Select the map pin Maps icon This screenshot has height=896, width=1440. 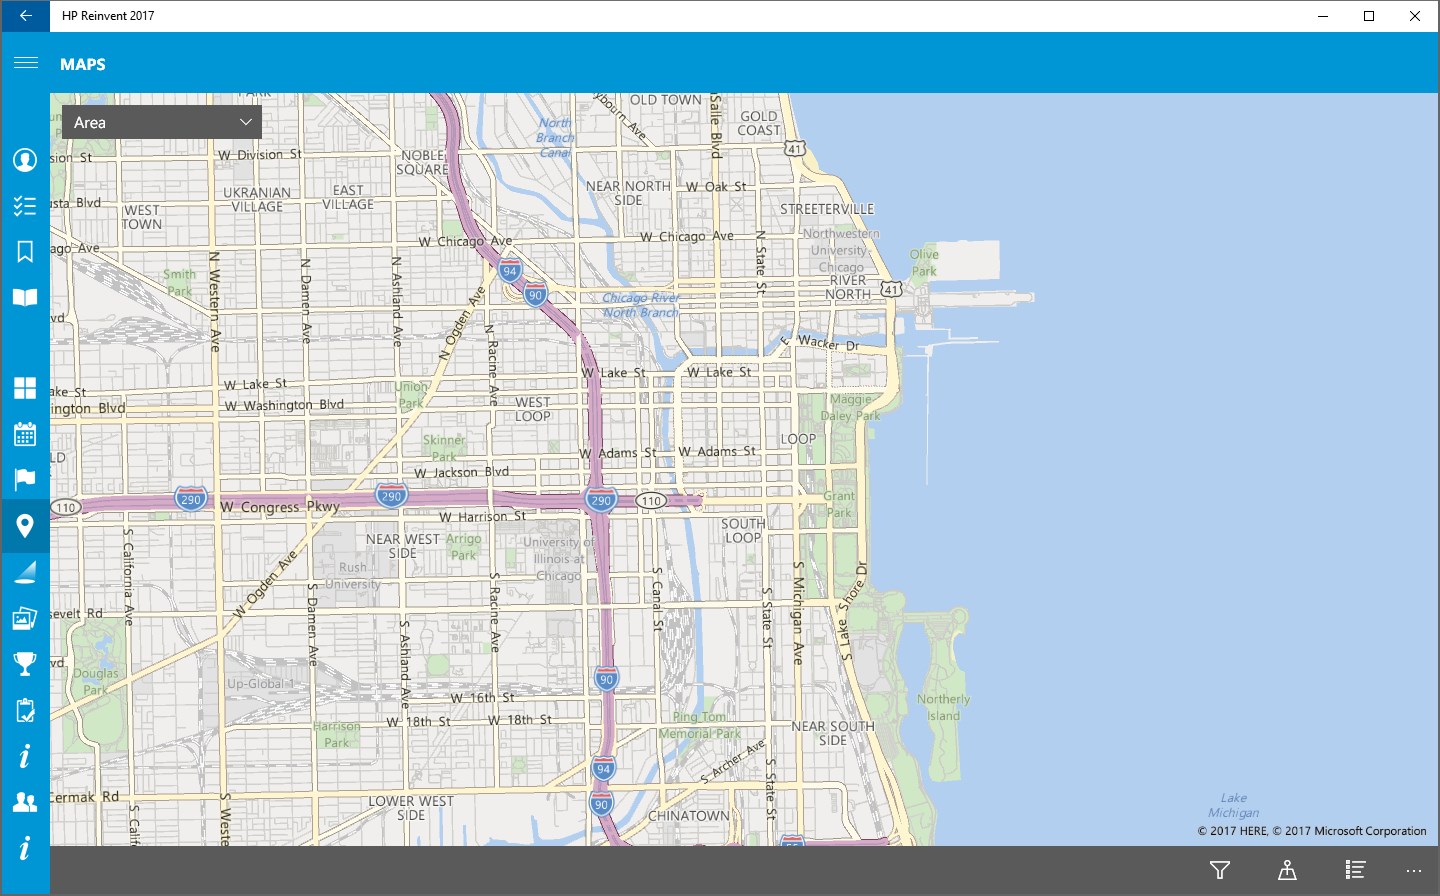[x=25, y=526]
